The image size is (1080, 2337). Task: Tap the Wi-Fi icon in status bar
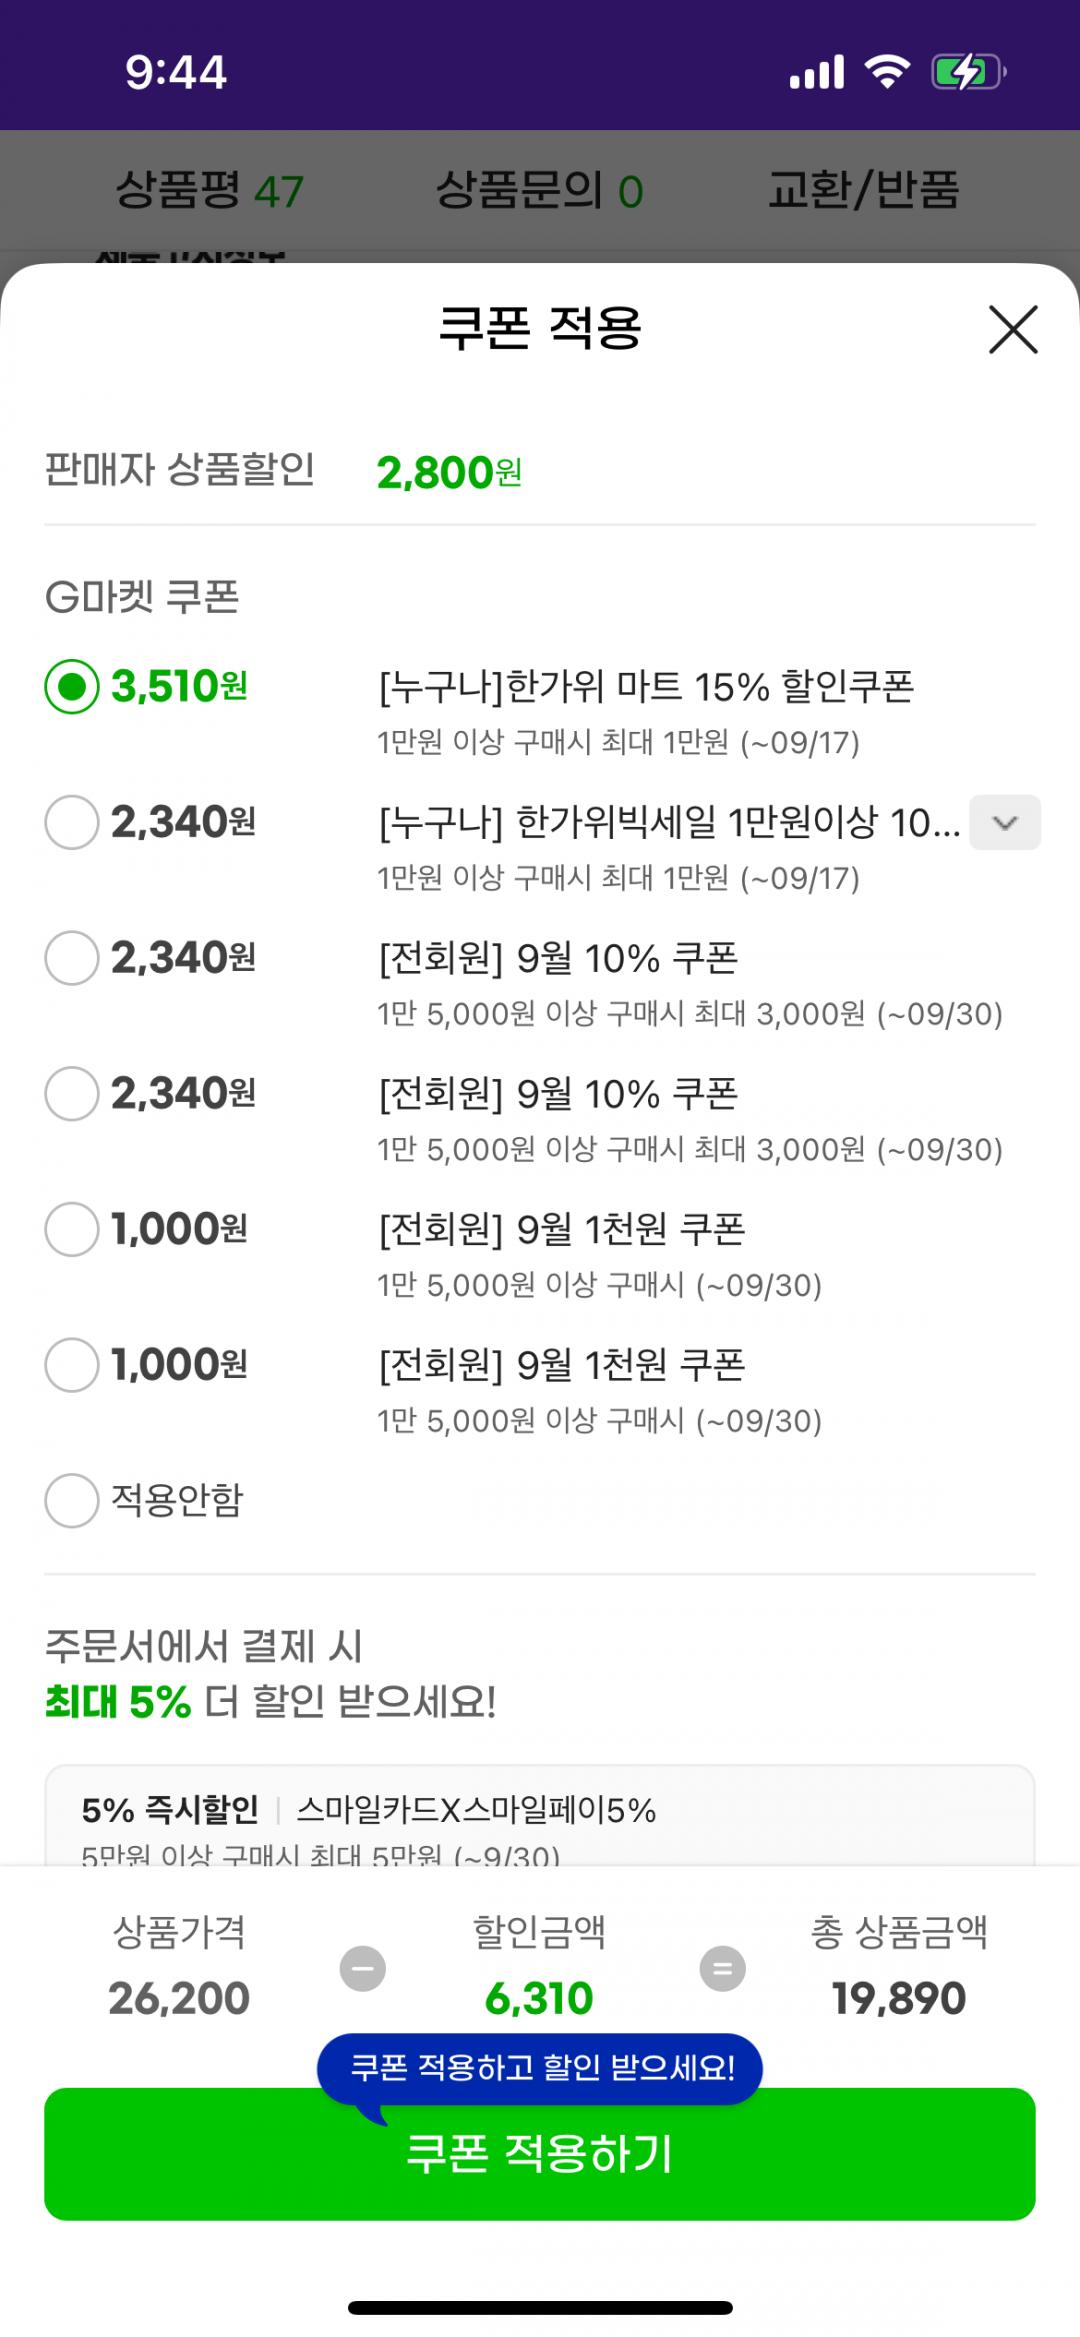pyautogui.click(x=887, y=73)
